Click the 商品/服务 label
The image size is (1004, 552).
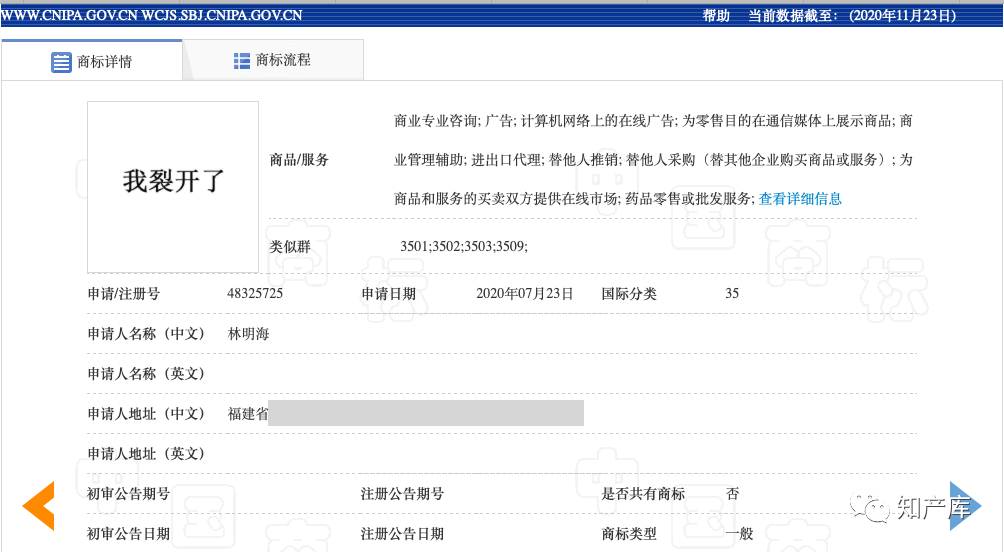click(299, 159)
